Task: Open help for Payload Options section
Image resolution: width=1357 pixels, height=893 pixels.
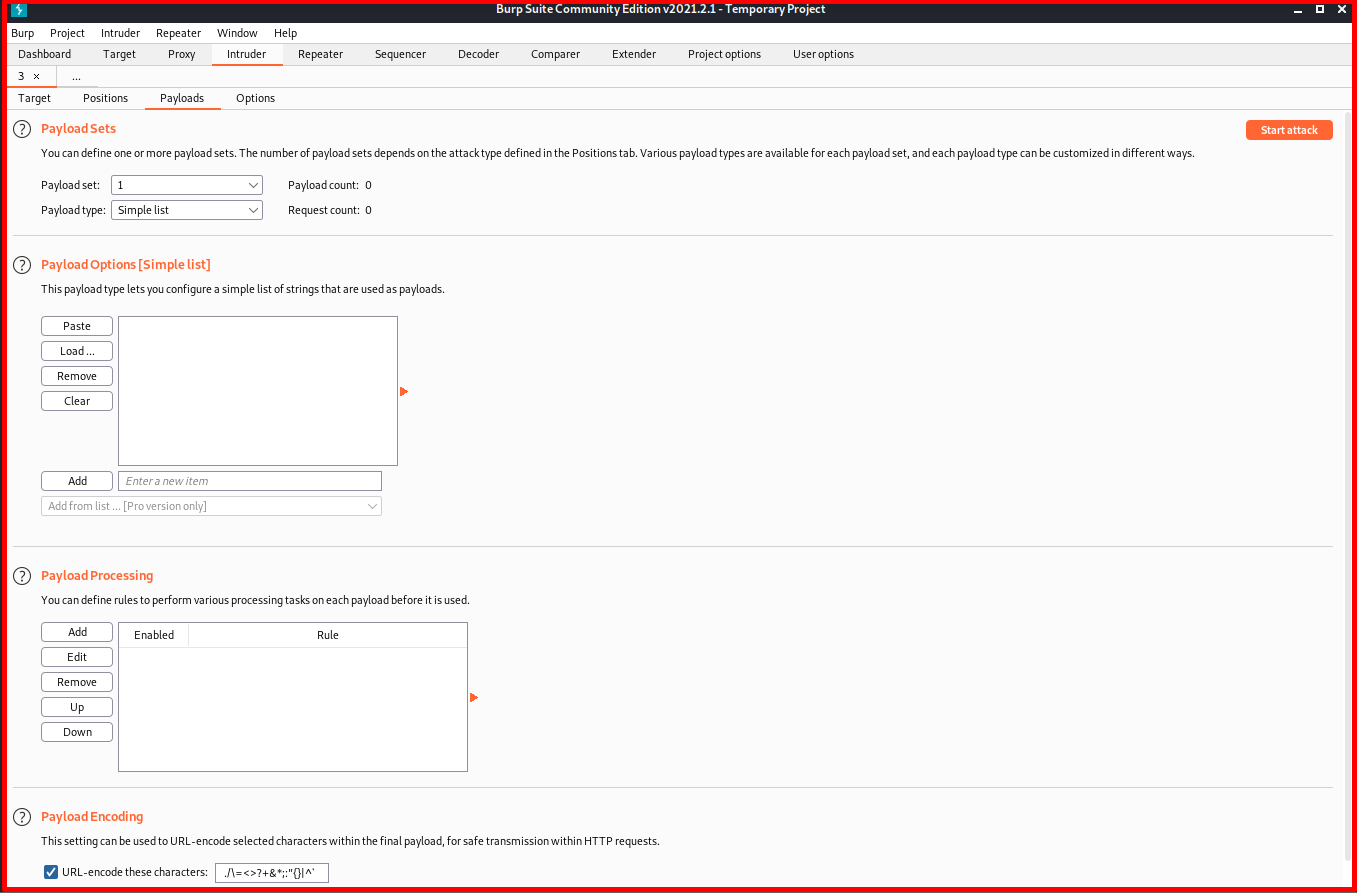Action: pos(22,265)
